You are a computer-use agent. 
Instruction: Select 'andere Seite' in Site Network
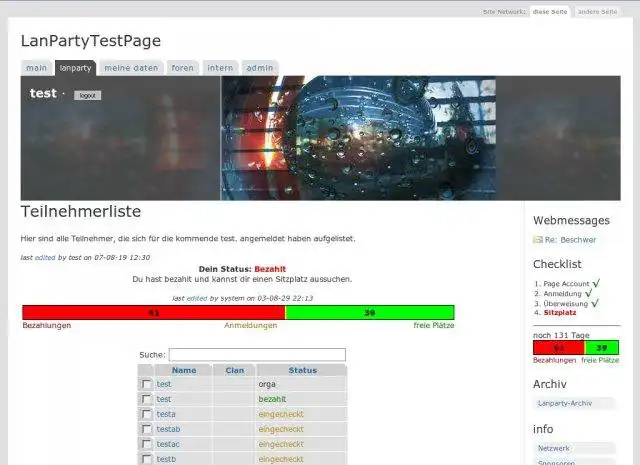tap(598, 12)
